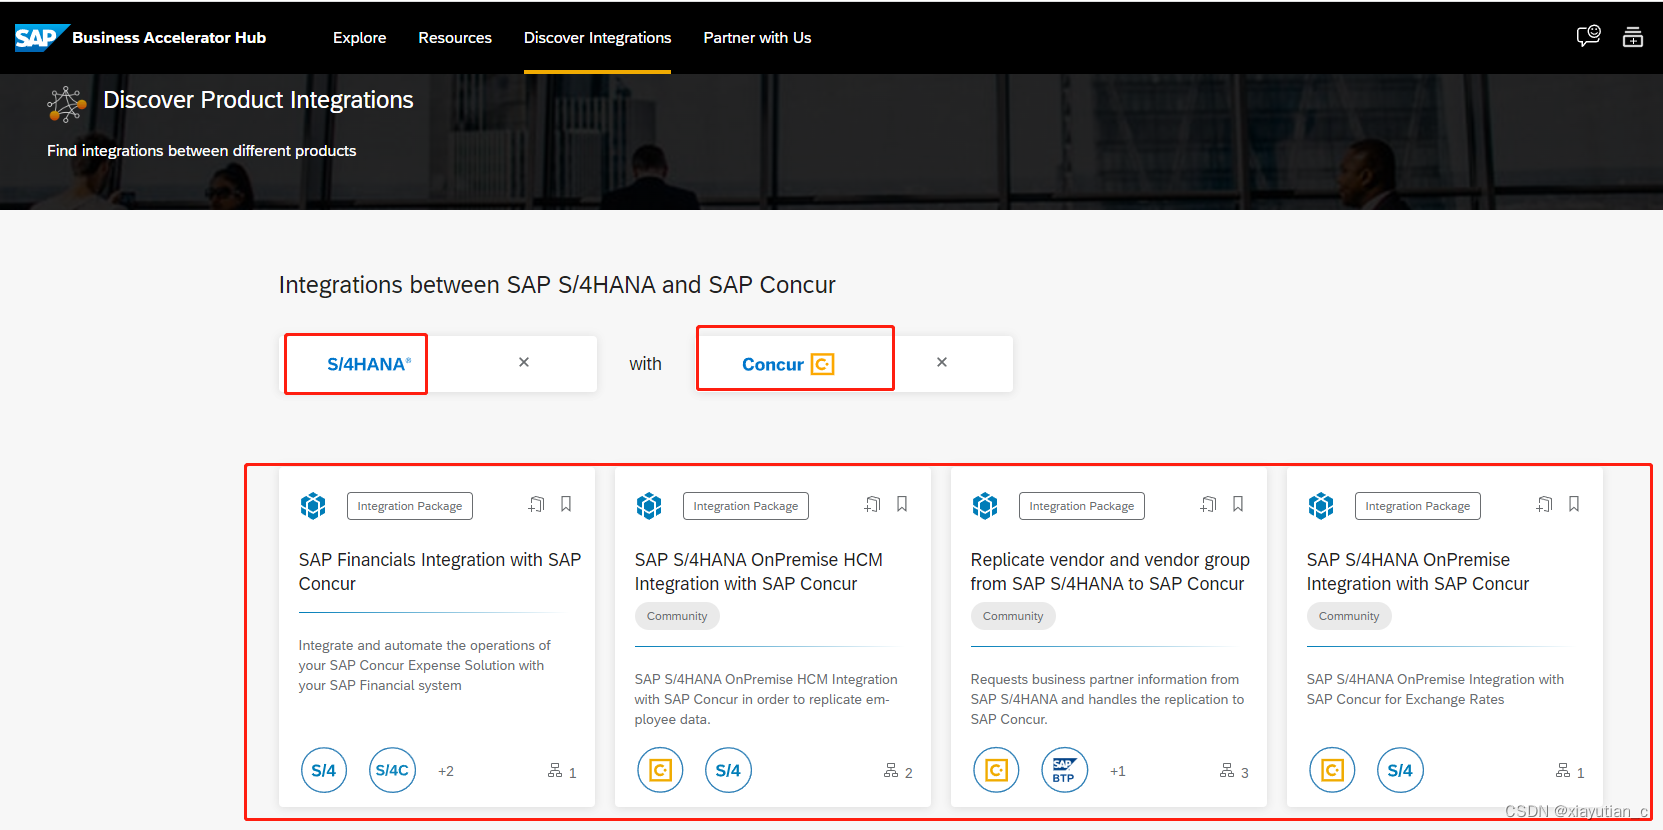Open Replicate vendor and vendor group title
The width and height of the screenshot is (1663, 830).
tap(1110, 572)
